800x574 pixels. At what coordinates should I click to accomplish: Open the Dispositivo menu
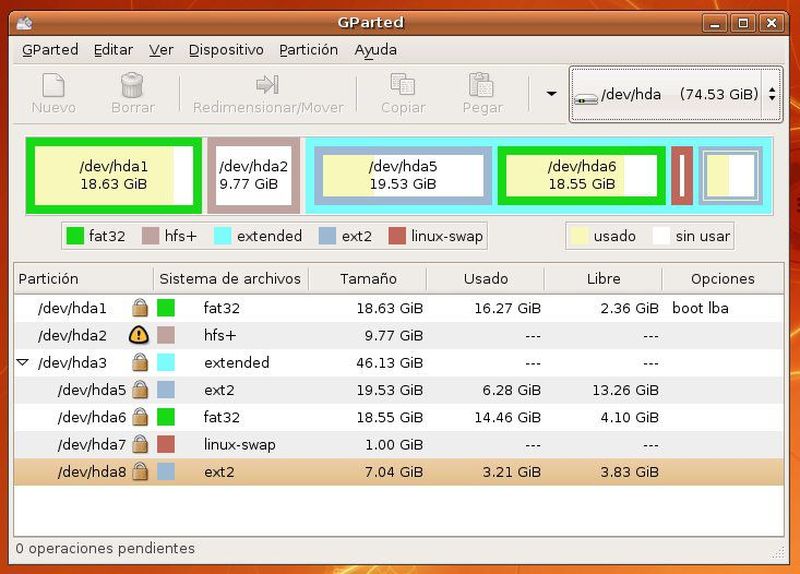[x=226, y=50]
